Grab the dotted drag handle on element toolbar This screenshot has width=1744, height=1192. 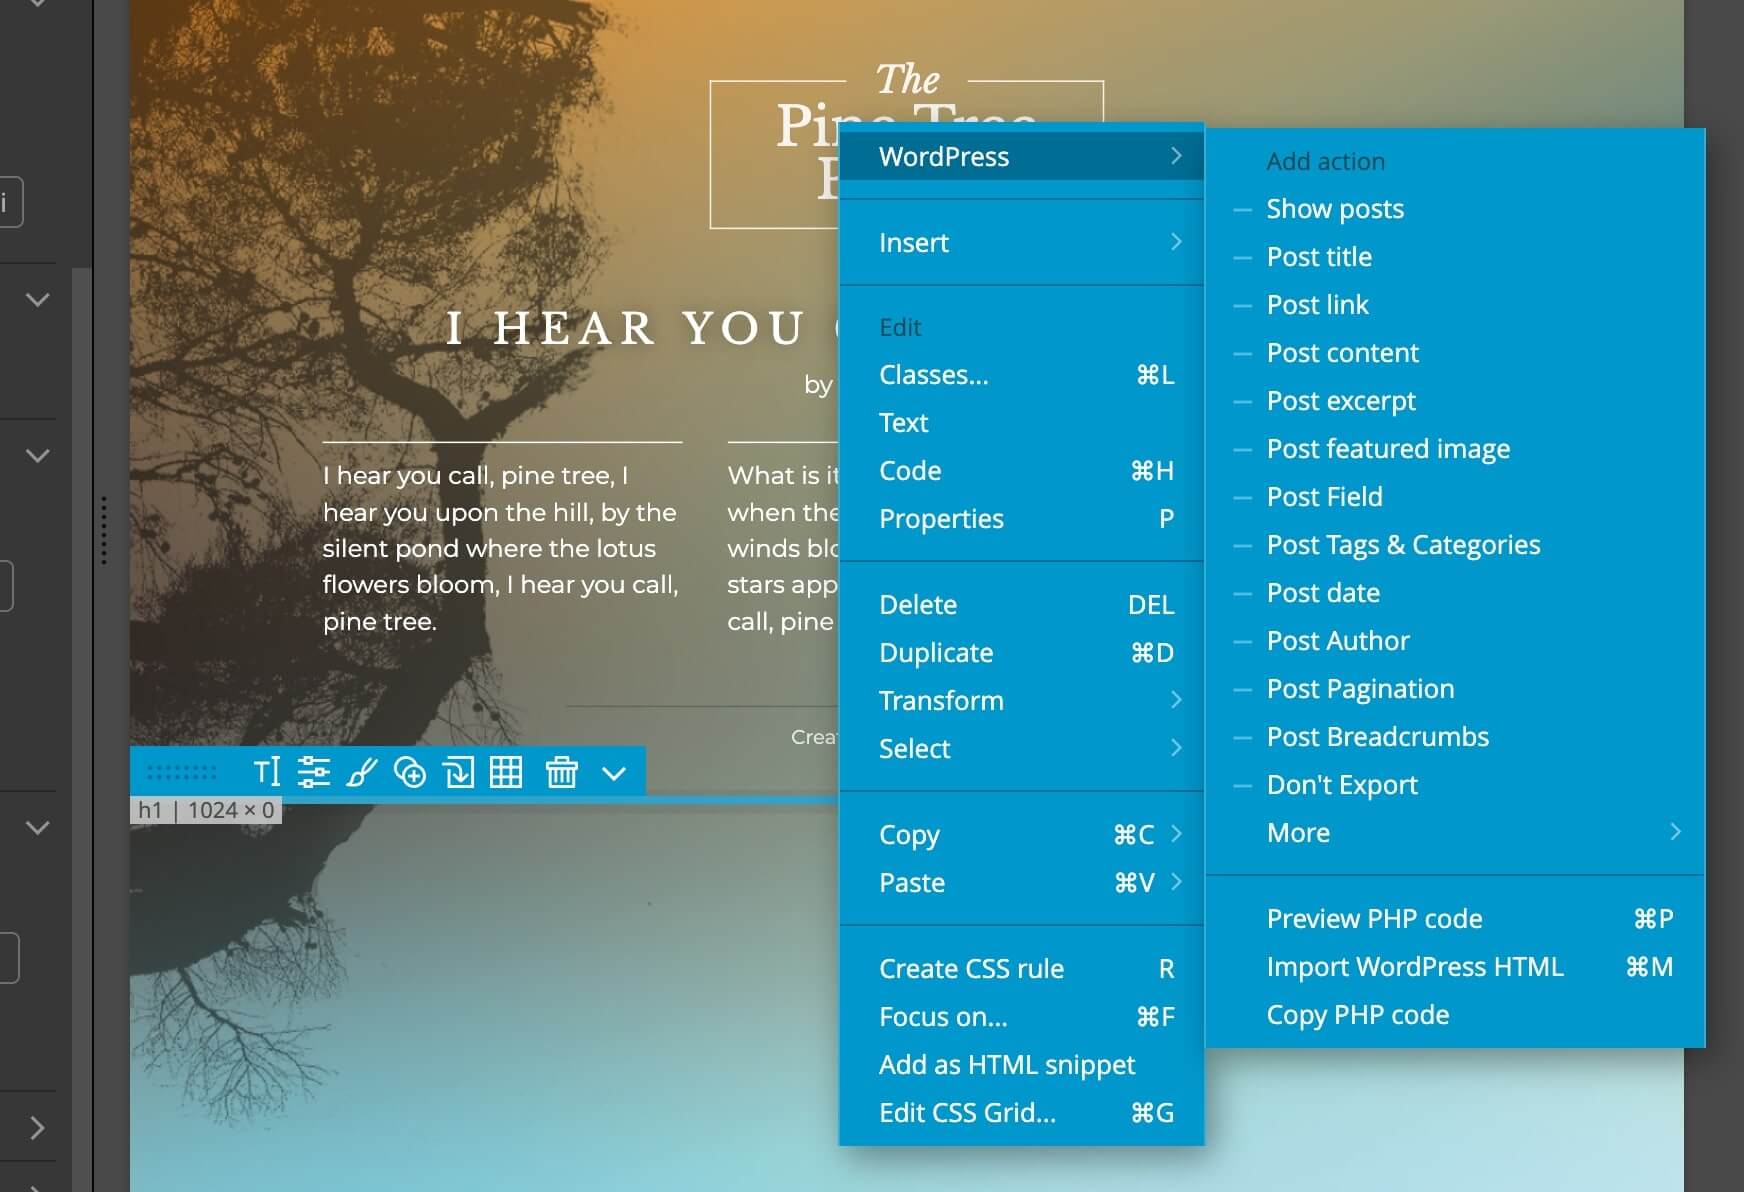pos(181,772)
